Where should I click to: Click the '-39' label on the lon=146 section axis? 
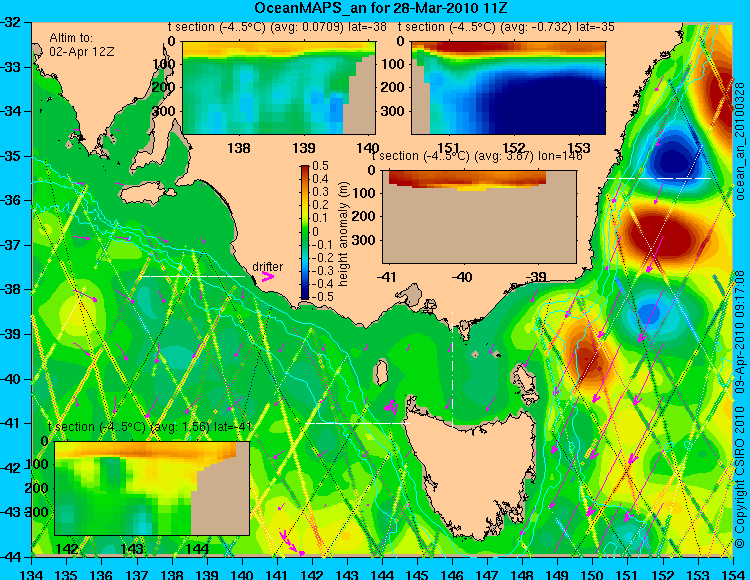536,277
